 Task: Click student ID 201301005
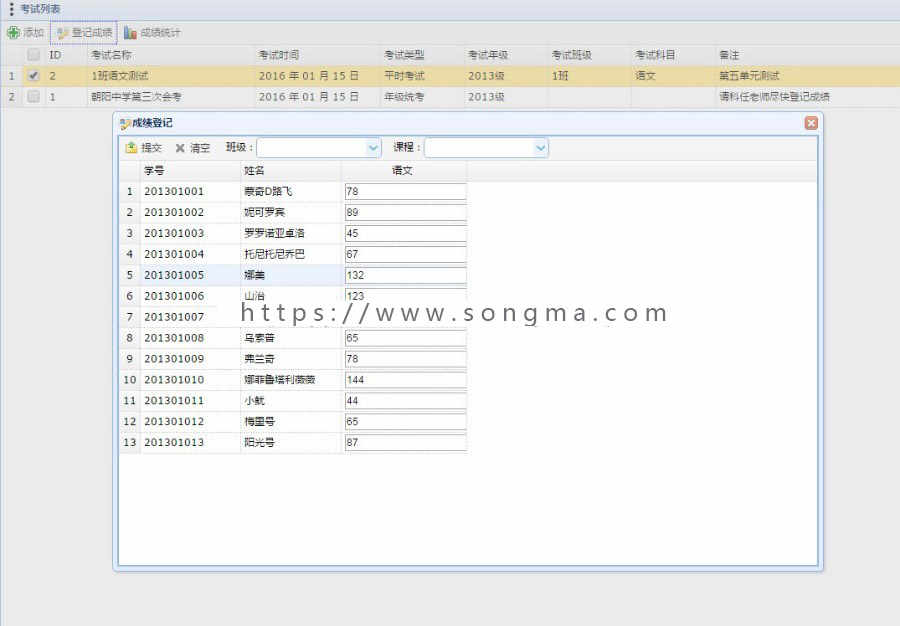pos(174,275)
